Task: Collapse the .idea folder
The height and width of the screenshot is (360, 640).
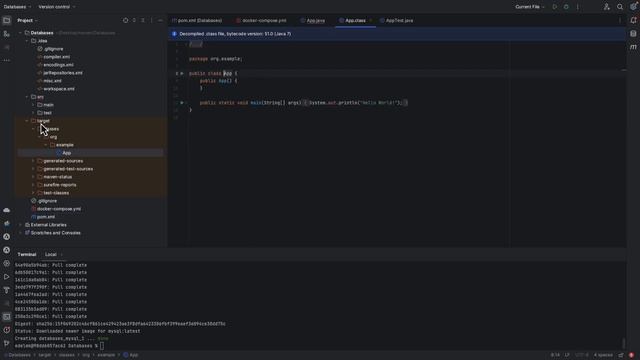Action: click(x=27, y=41)
